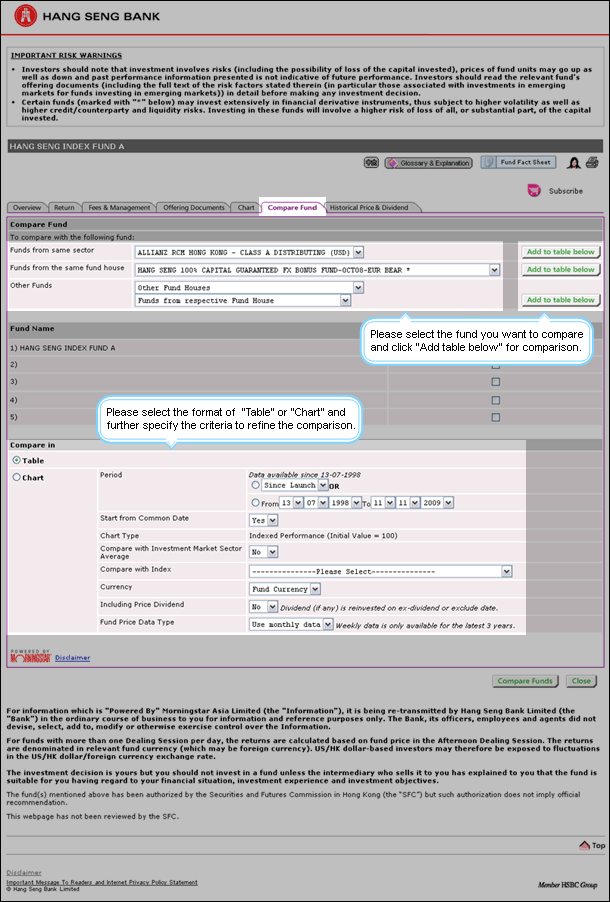Image resolution: width=610 pixels, height=902 pixels.
Task: Open the Including Price Dividend dropdown
Action: 264,607
